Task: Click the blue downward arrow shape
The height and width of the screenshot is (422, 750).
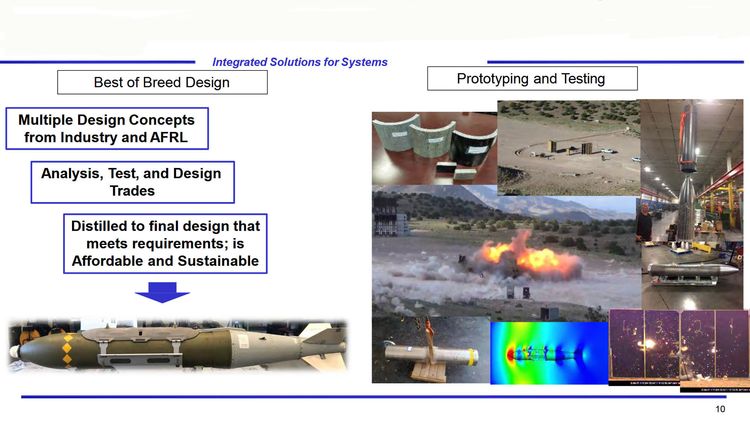Action: click(x=161, y=291)
